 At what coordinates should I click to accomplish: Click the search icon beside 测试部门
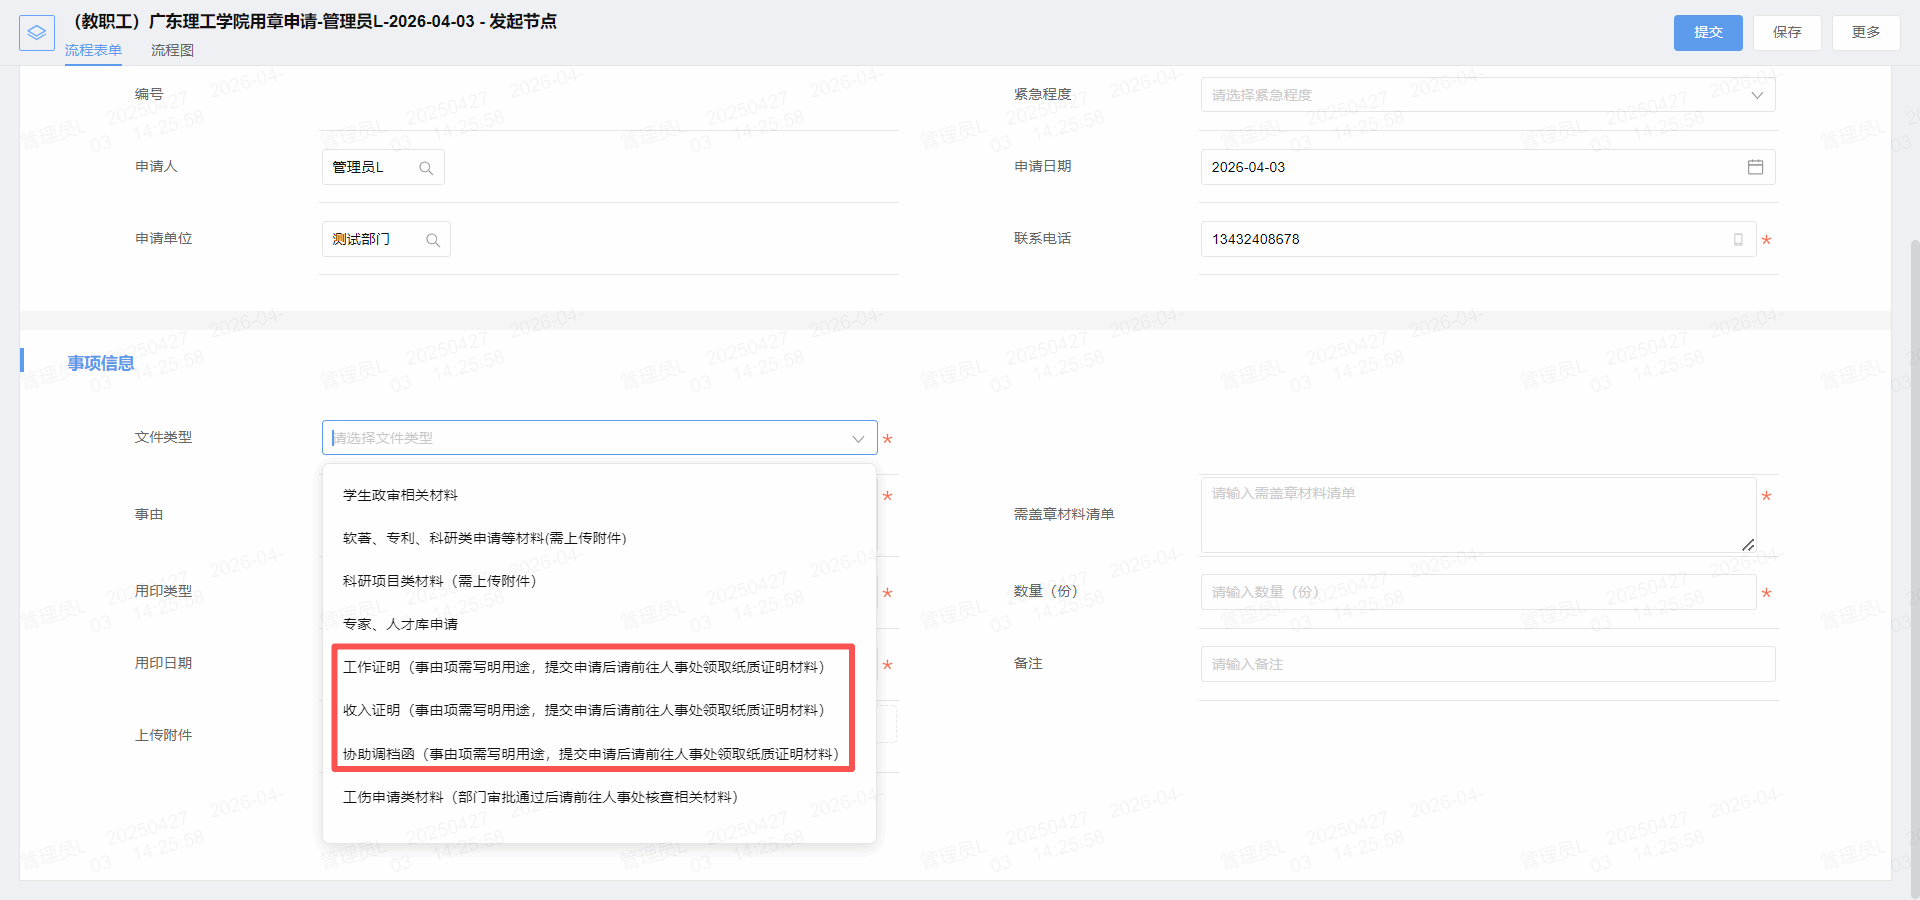click(433, 240)
